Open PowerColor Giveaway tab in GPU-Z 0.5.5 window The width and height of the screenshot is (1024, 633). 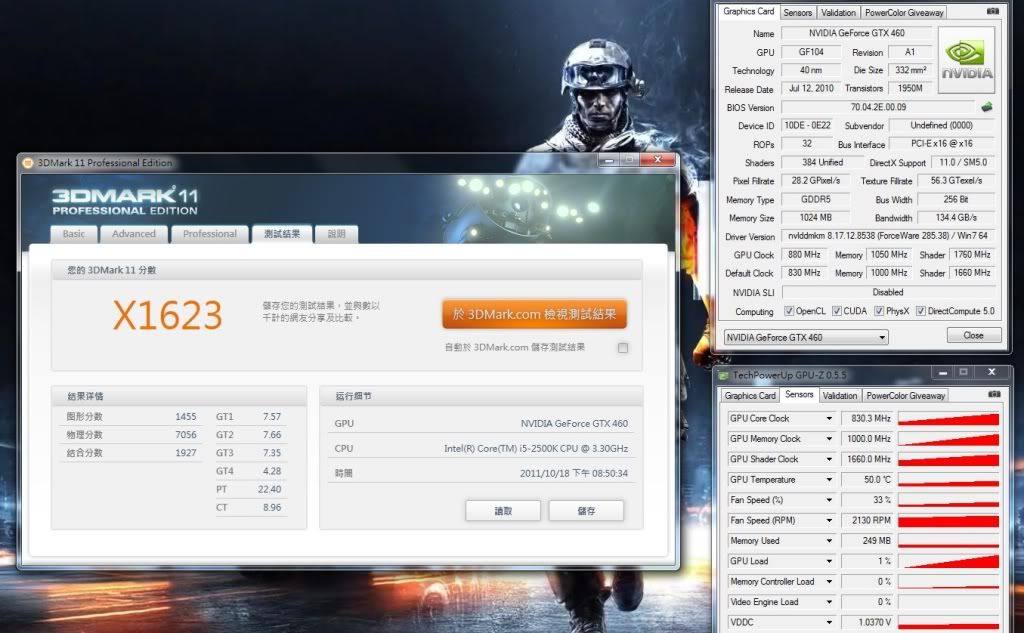[x=905, y=395]
